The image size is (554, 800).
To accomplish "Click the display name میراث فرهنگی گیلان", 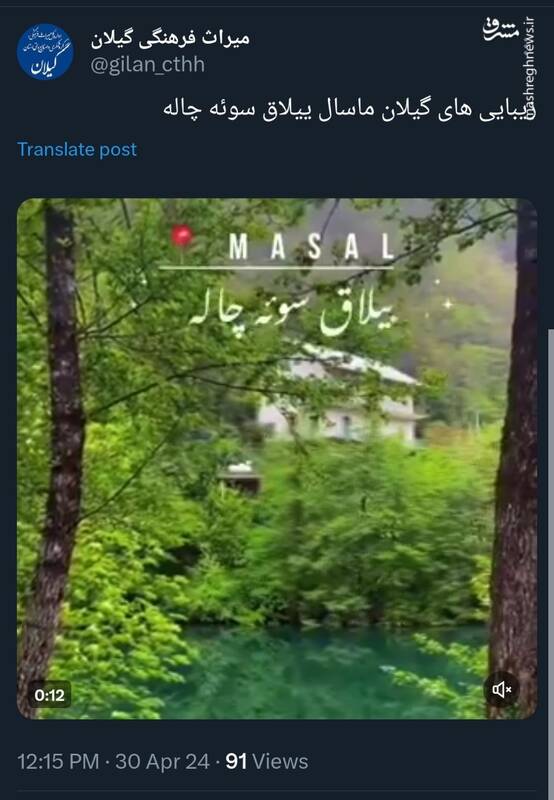I will pyautogui.click(x=170, y=38).
